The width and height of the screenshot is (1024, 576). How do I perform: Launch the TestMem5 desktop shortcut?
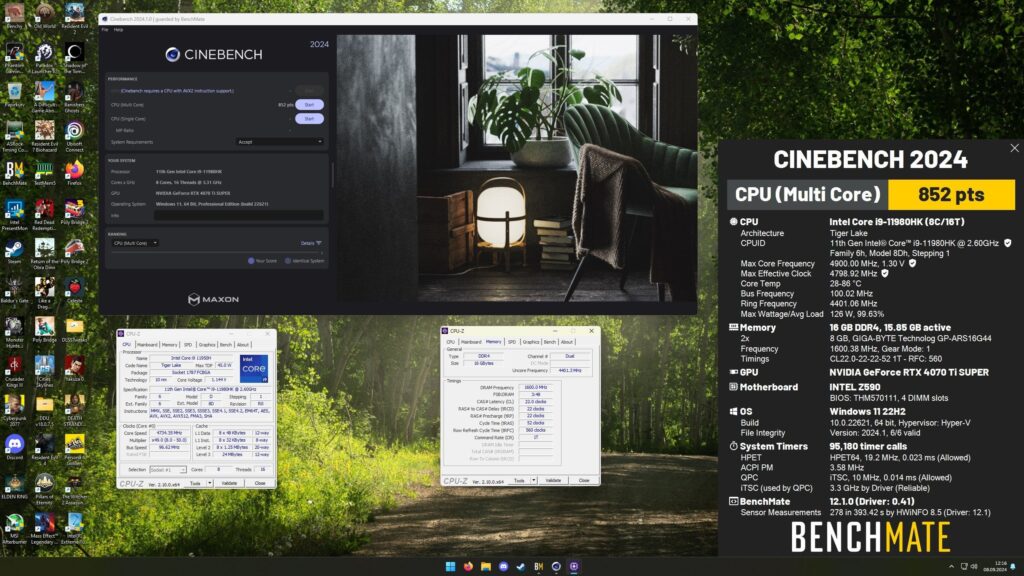click(x=44, y=173)
